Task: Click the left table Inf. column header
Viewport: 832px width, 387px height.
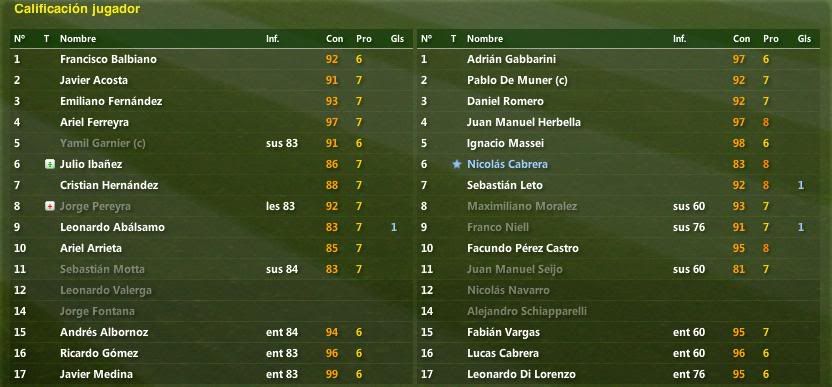Action: pyautogui.click(x=273, y=39)
